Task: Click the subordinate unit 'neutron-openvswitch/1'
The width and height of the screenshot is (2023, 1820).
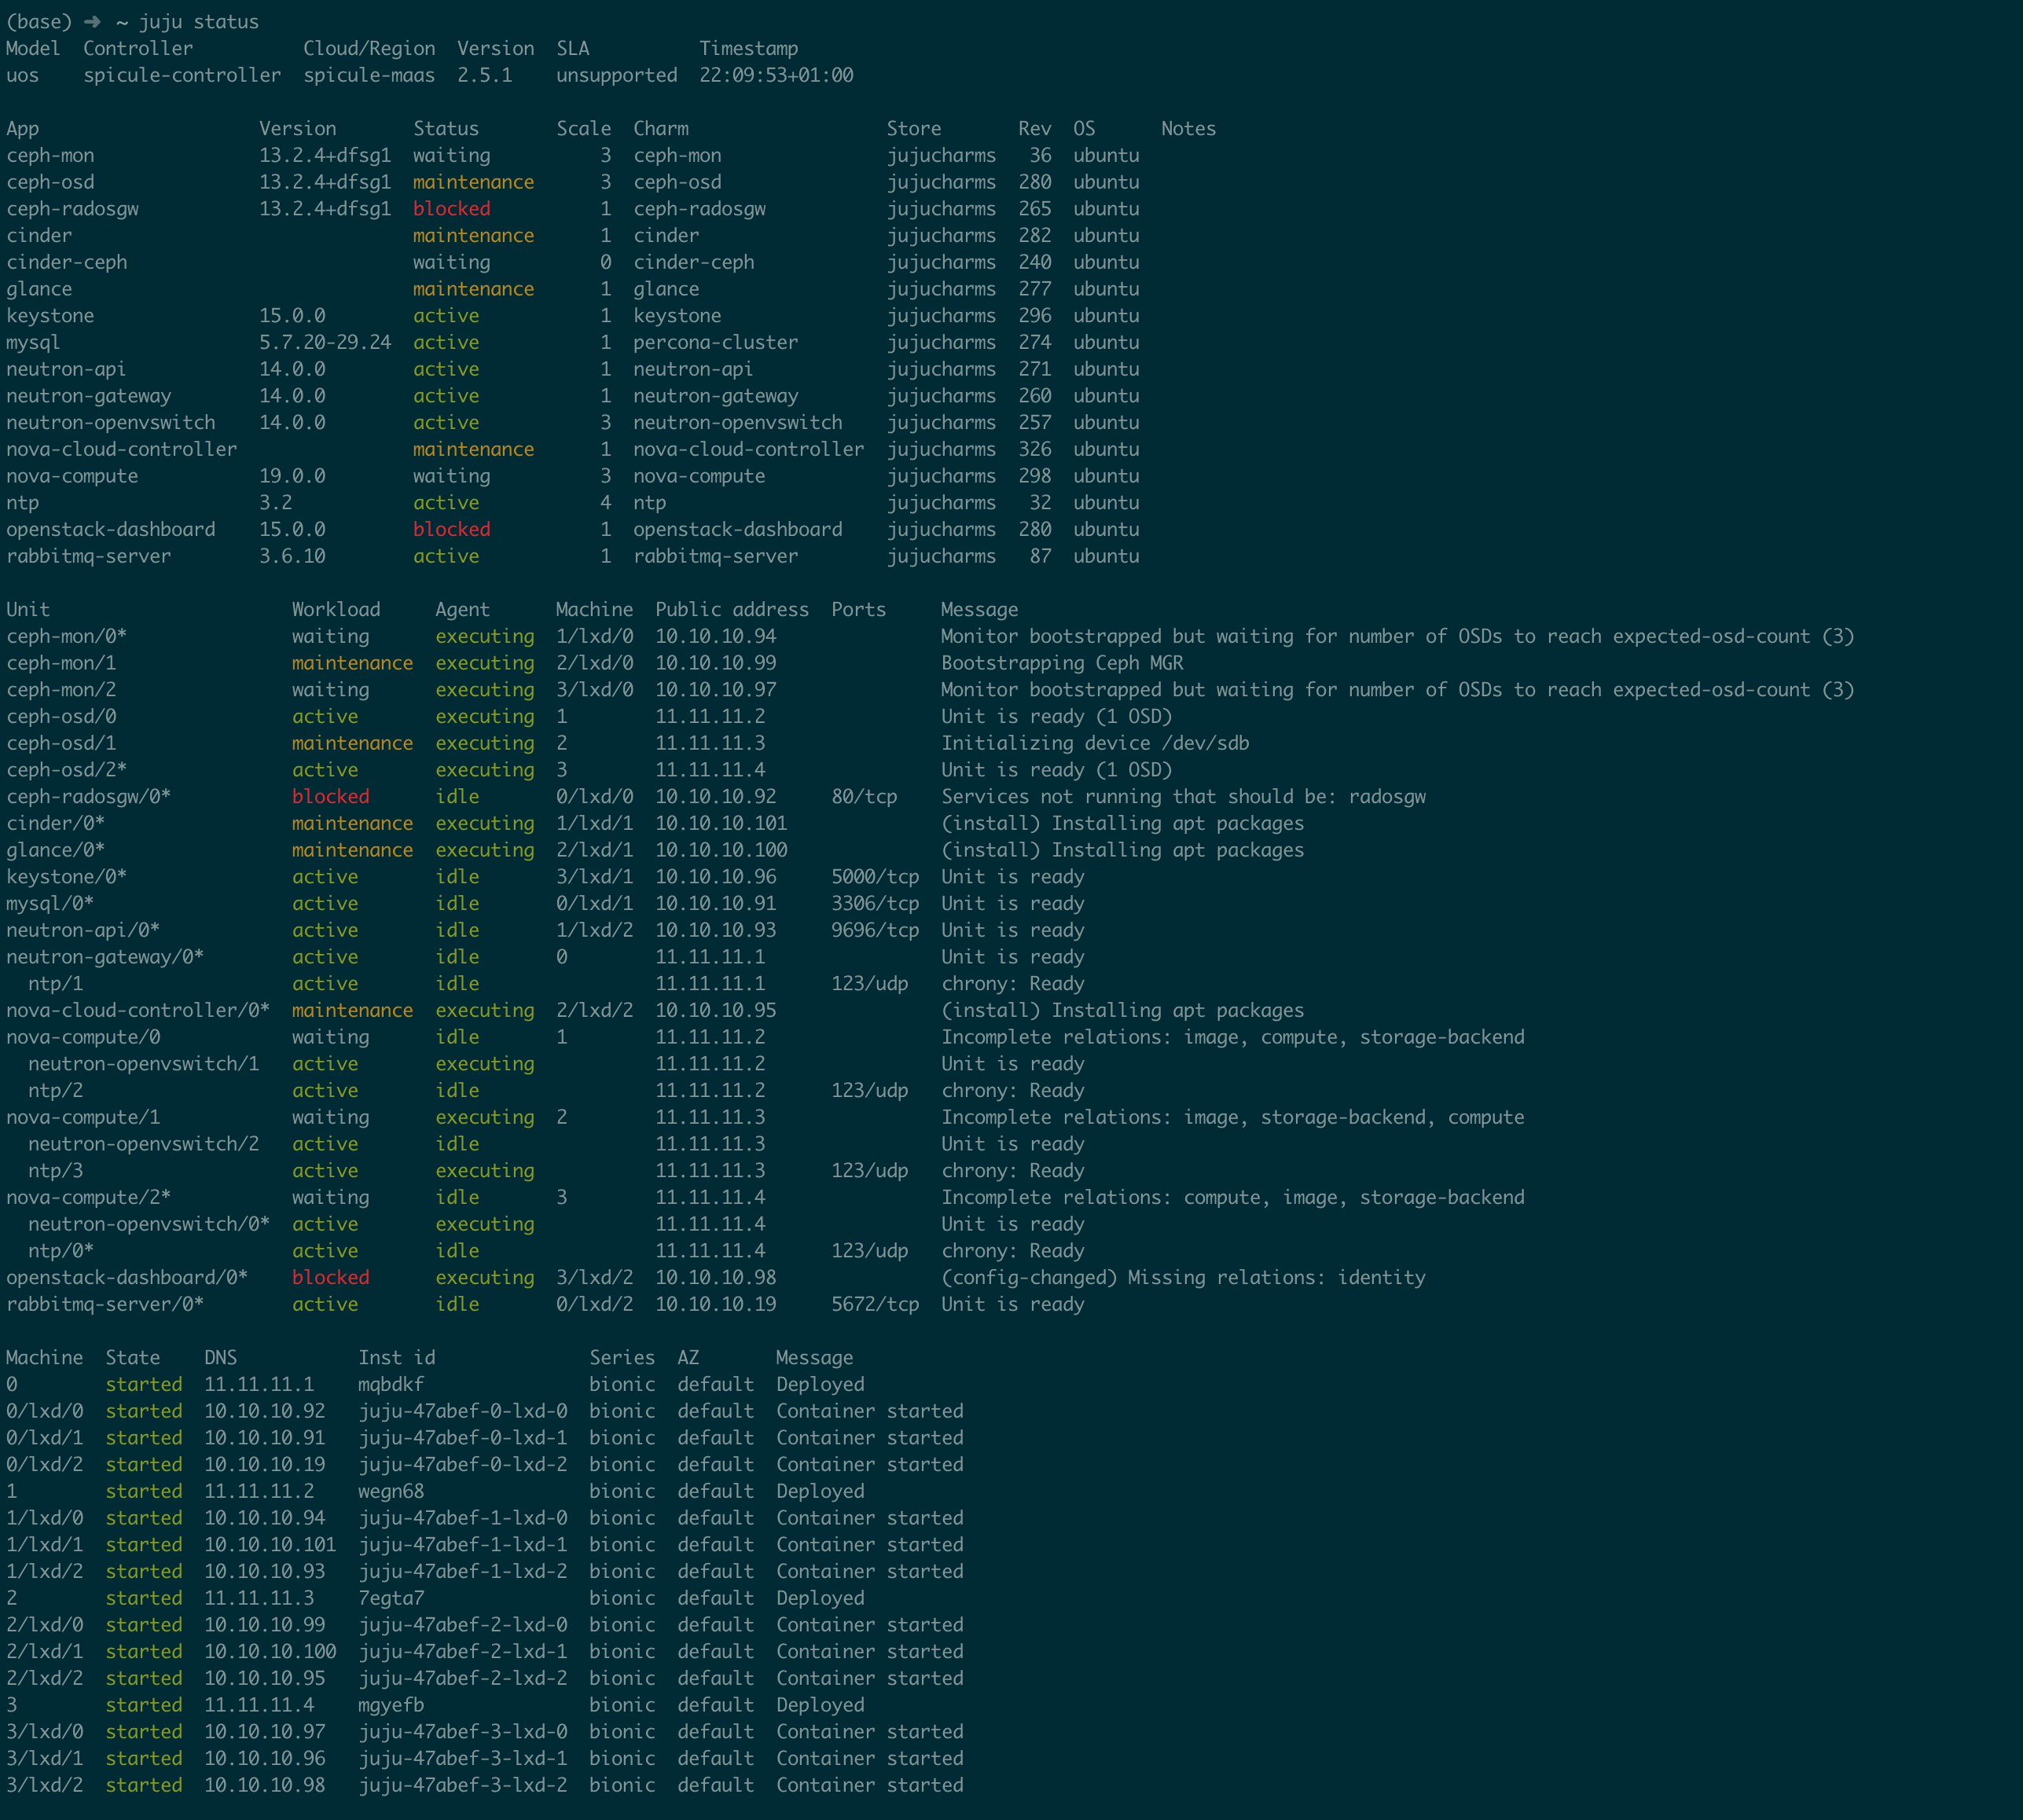Action: pyautogui.click(x=144, y=1064)
